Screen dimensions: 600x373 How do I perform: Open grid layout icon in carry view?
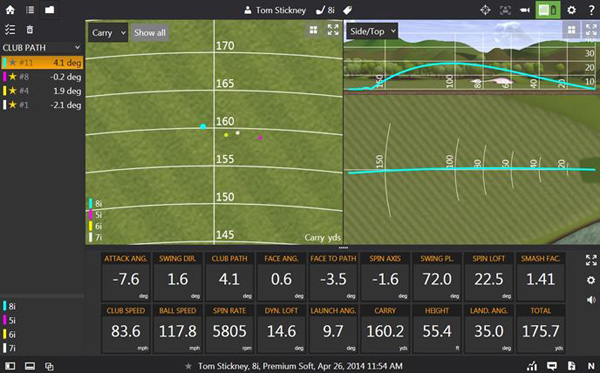(313, 30)
